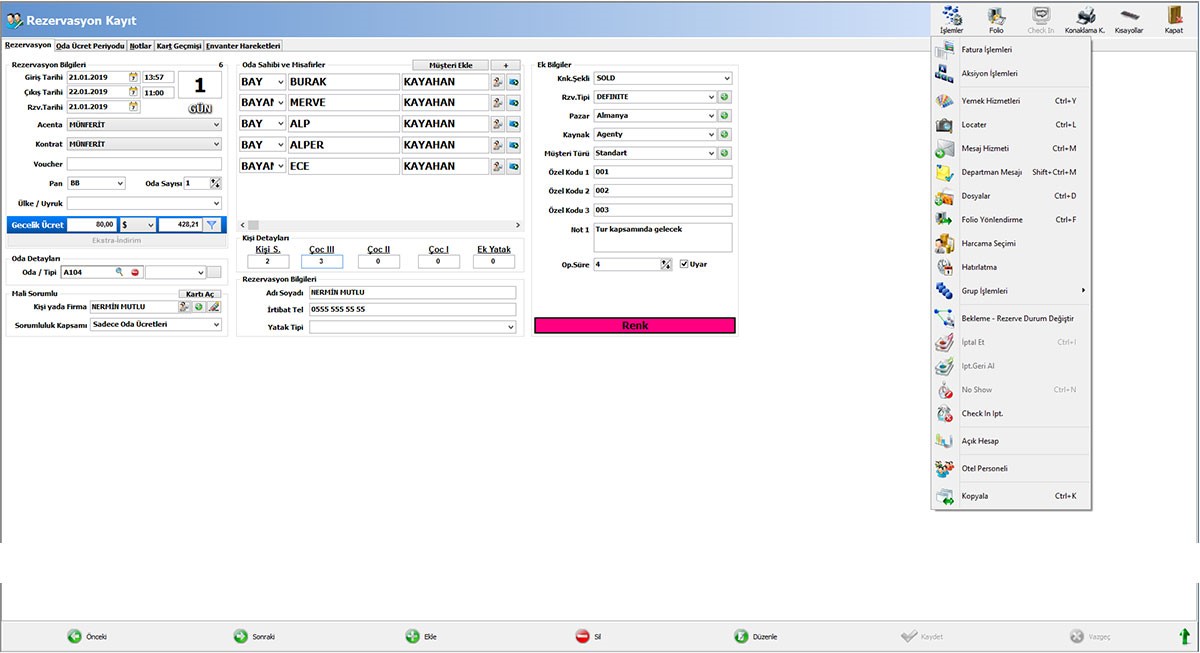The height and width of the screenshot is (653, 1200).
Task: Expand the Knk.Şekli dropdown
Action: 725,78
